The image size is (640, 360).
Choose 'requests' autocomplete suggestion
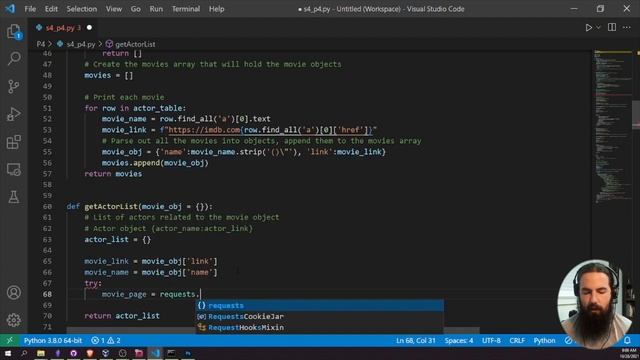pyautogui.click(x=320, y=305)
